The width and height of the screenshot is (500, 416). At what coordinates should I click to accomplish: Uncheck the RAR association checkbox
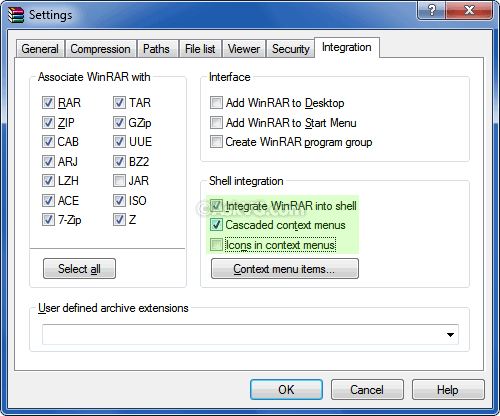click(x=48, y=103)
